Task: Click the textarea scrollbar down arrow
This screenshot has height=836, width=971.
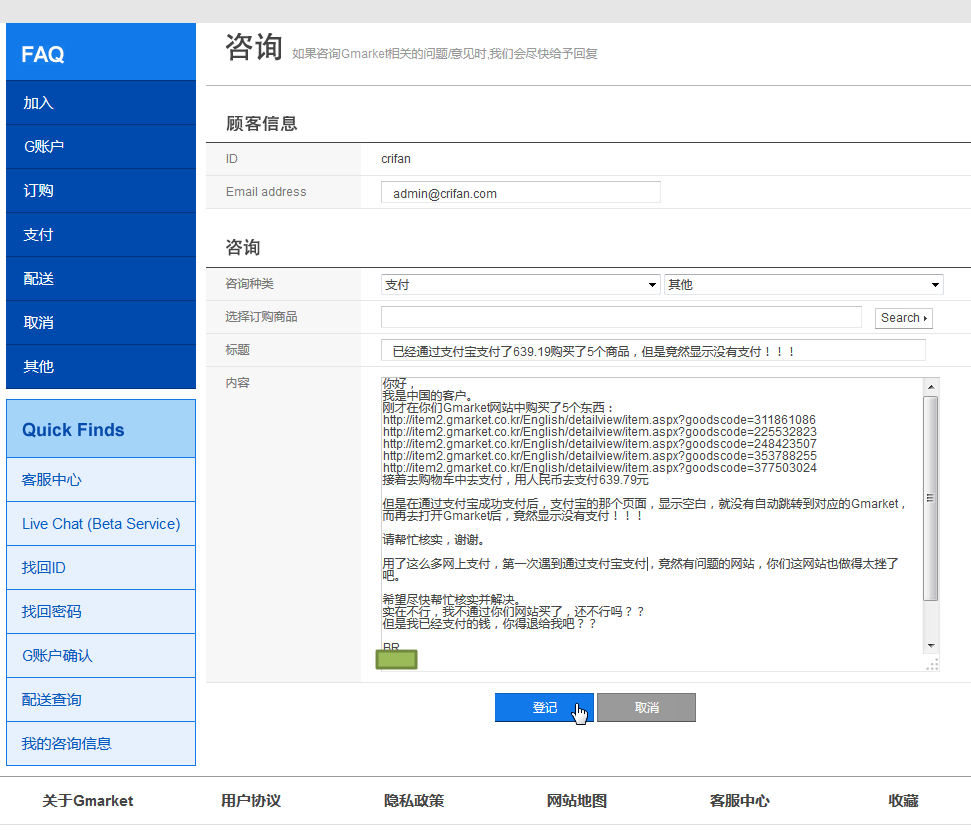Action: tap(931, 646)
